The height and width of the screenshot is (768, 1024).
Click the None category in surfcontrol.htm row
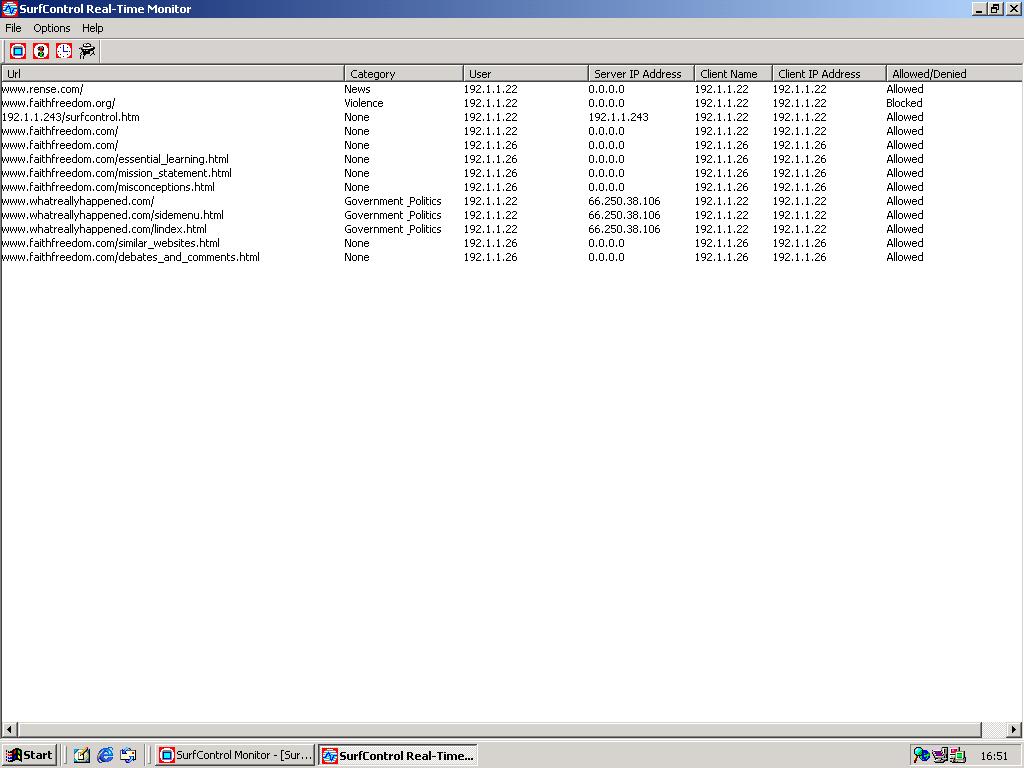357,118
